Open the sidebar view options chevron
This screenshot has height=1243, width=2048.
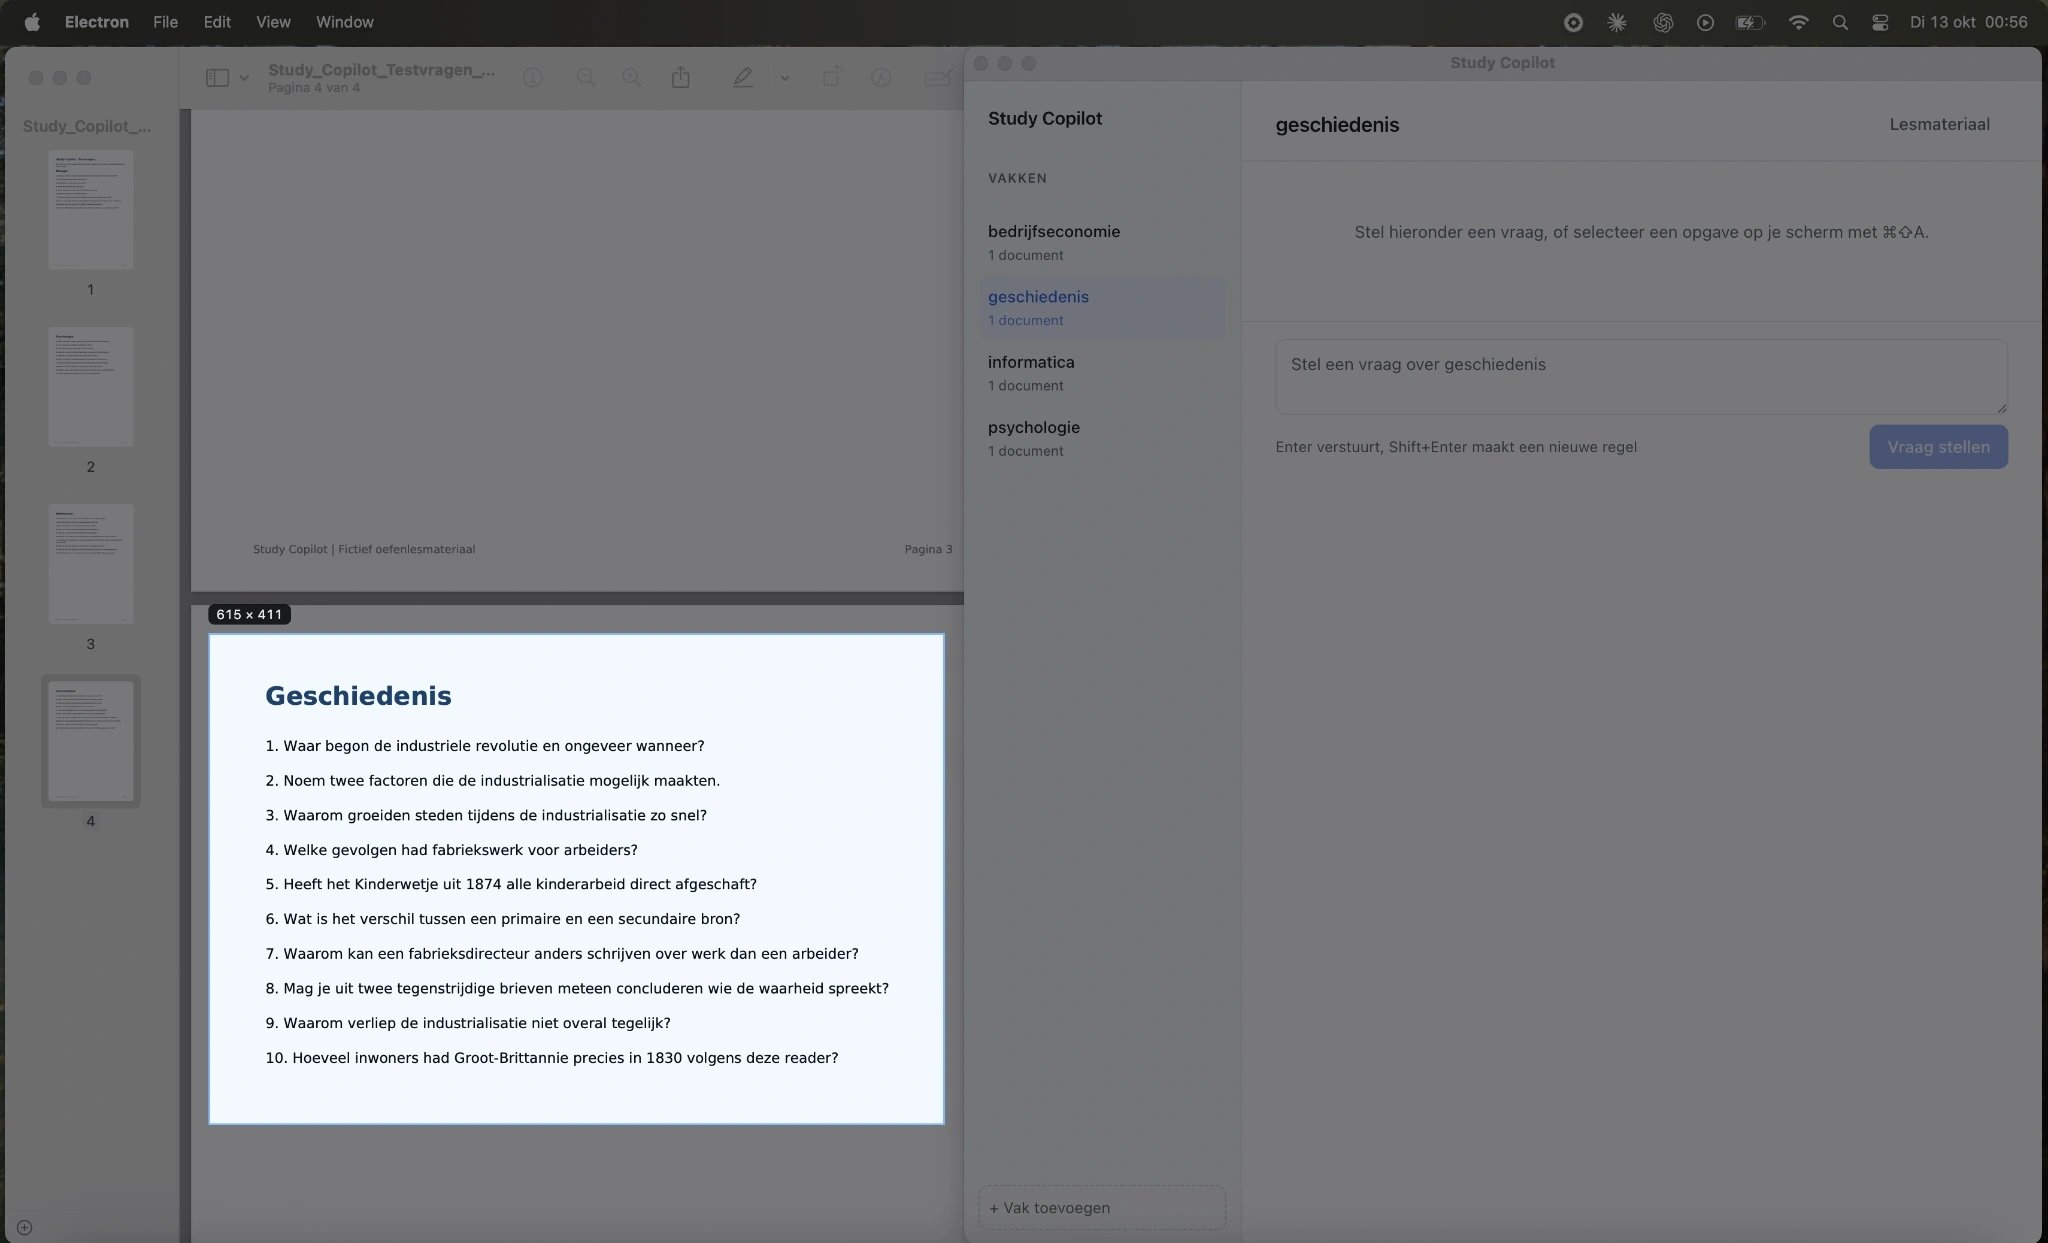click(244, 78)
